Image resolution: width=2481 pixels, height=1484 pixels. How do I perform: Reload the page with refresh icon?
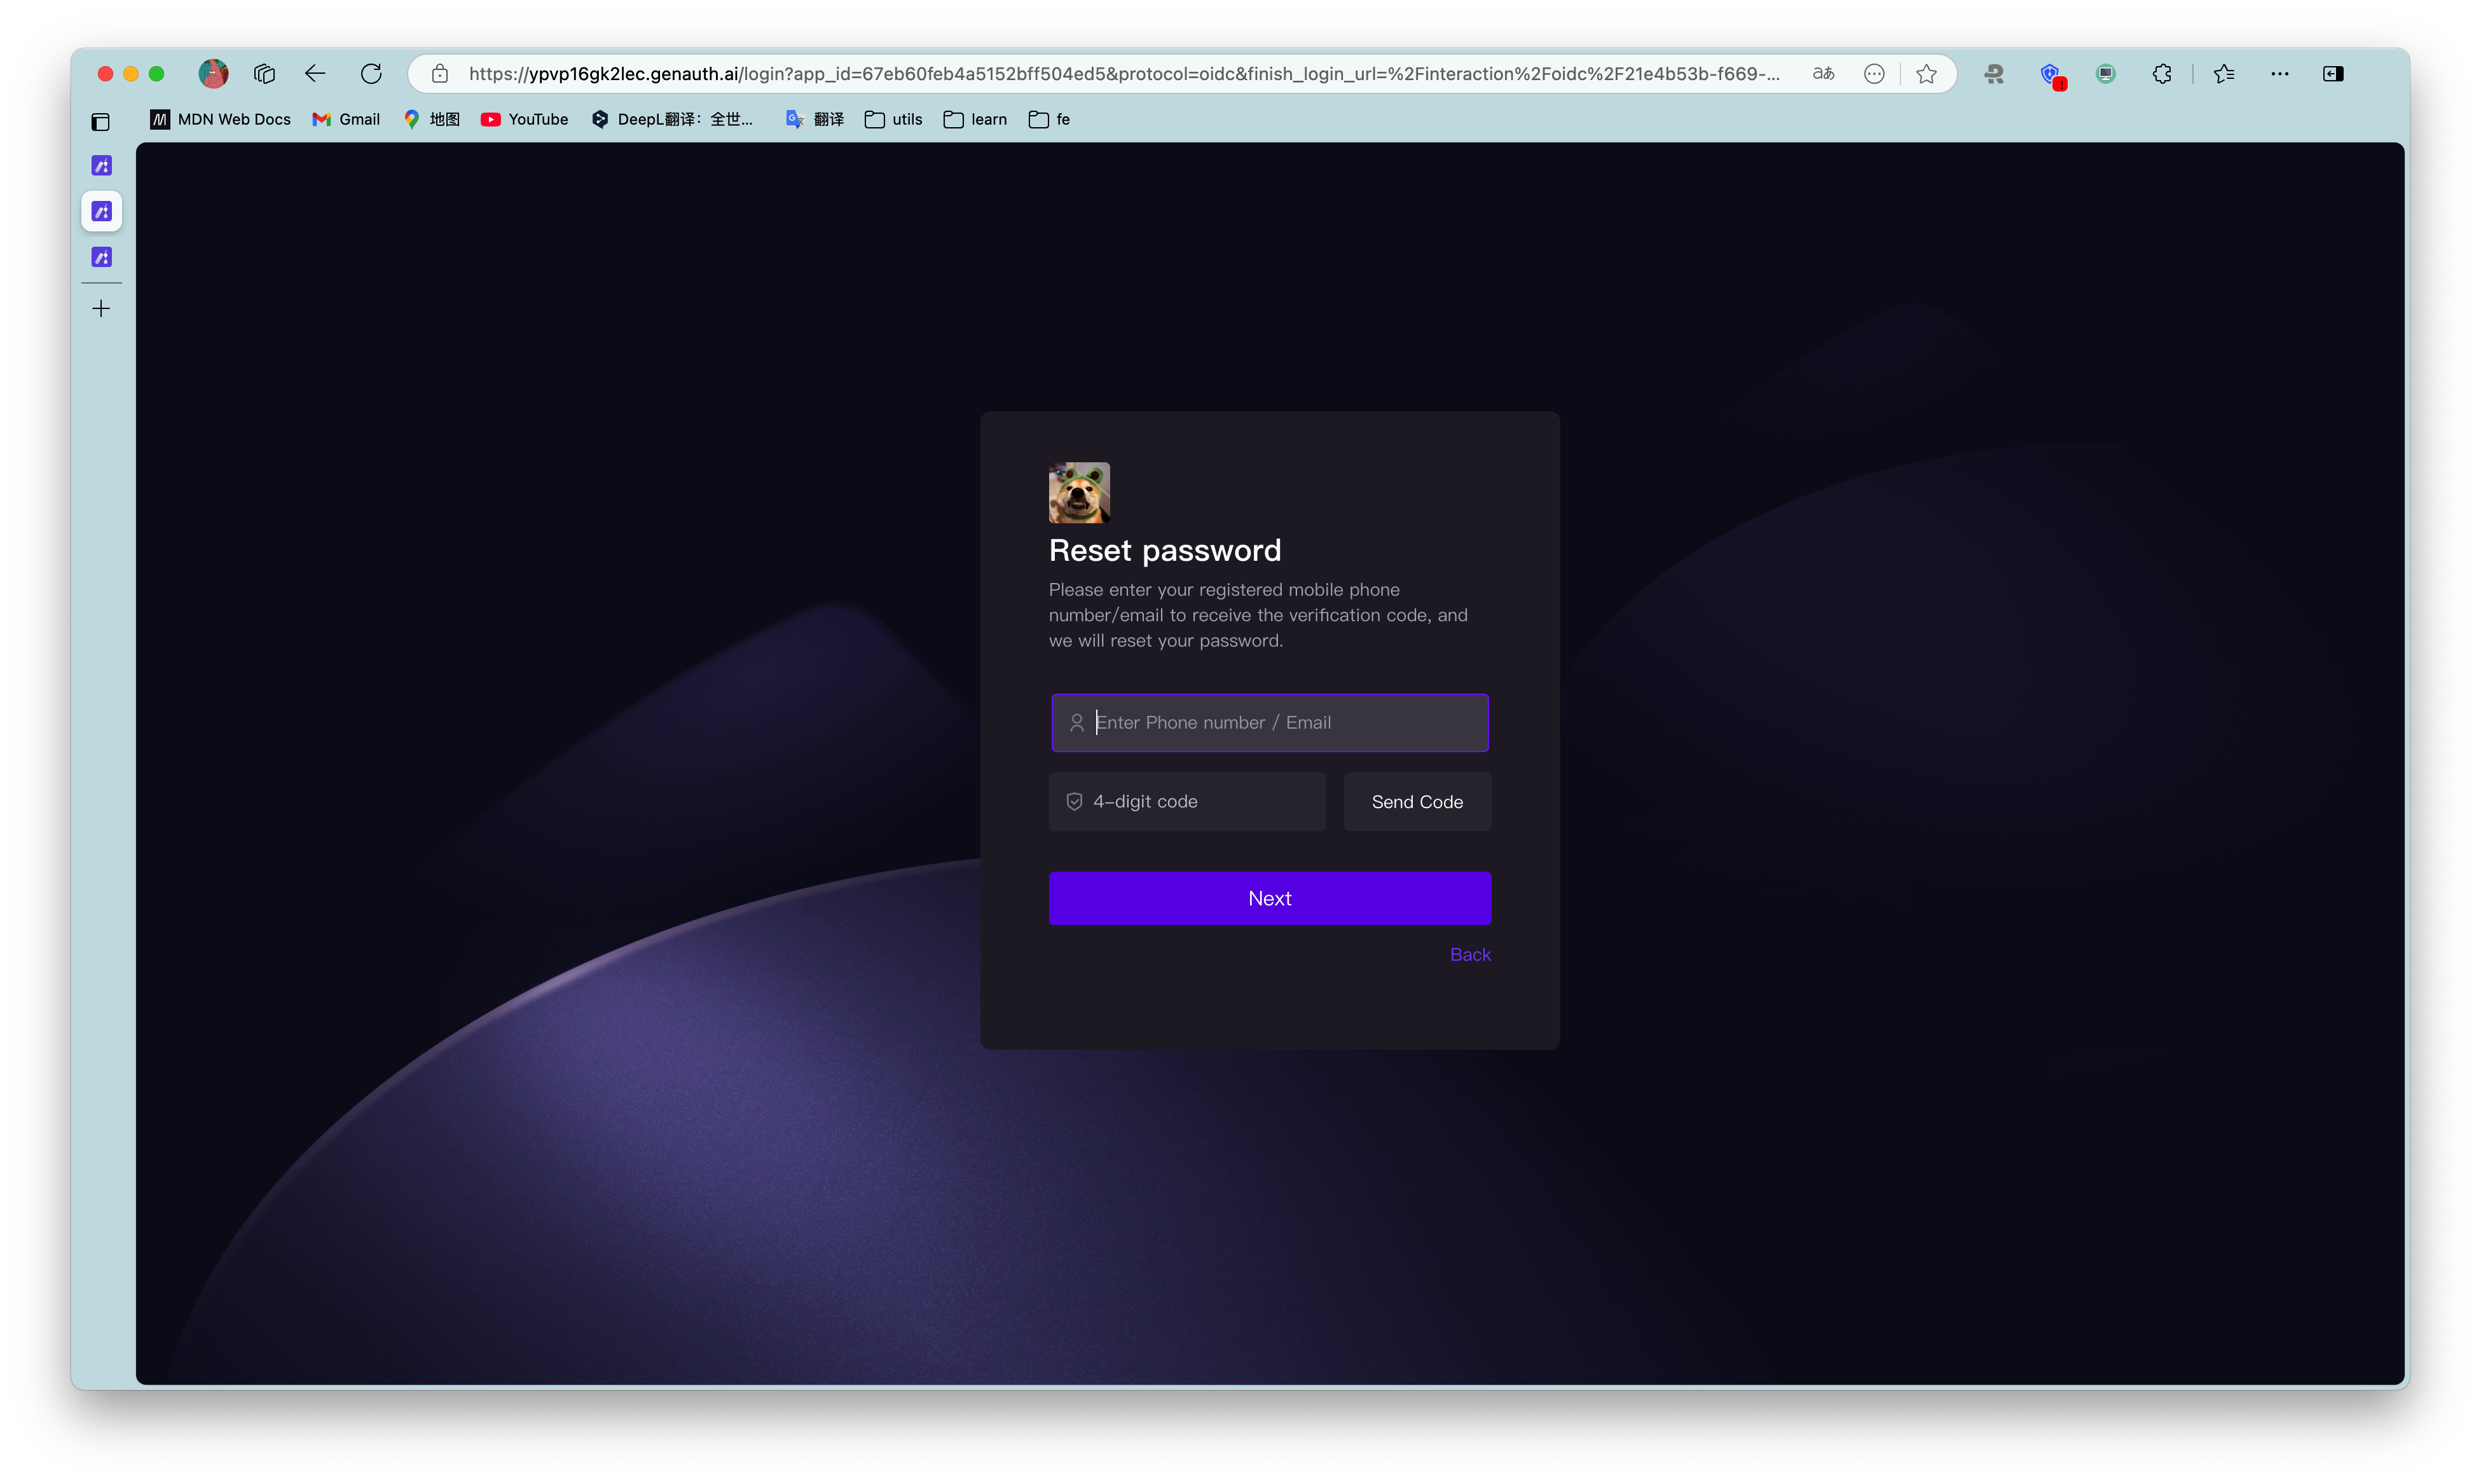click(x=371, y=73)
